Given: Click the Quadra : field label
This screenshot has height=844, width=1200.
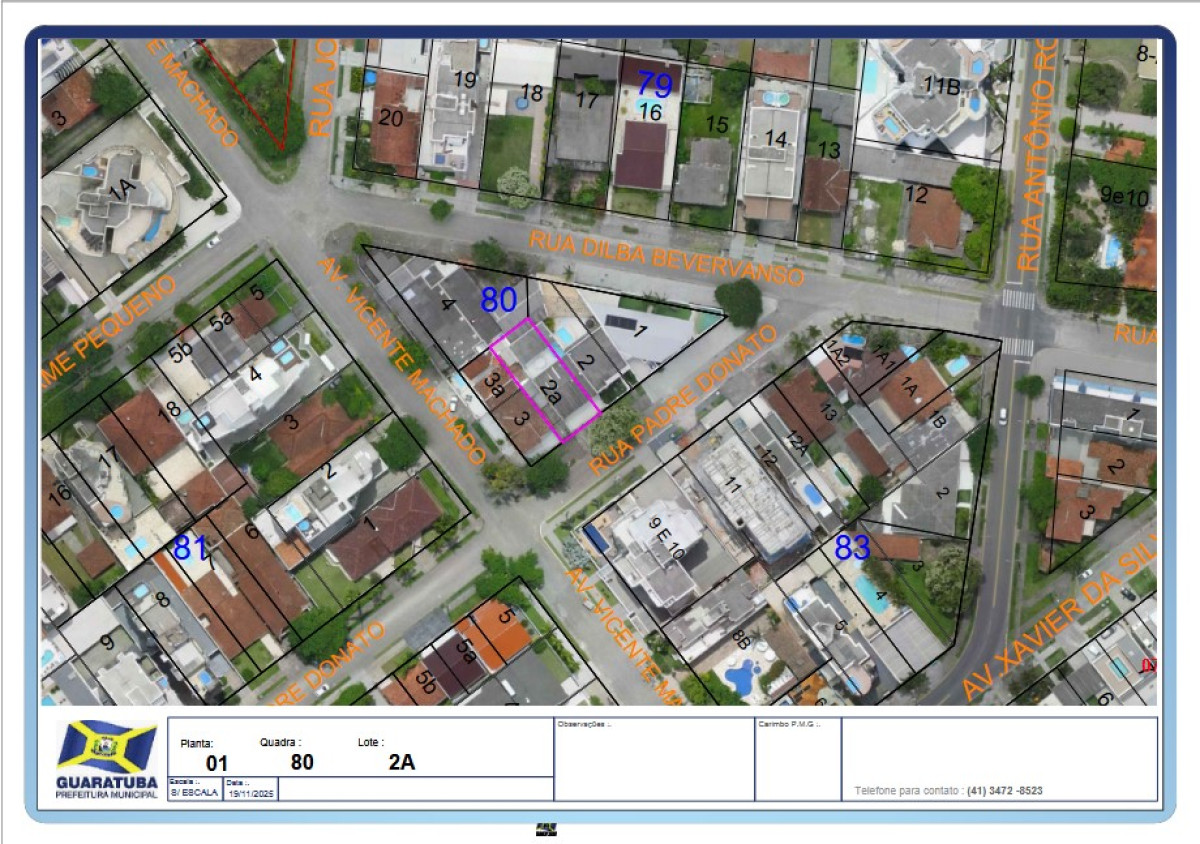Looking at the screenshot, I should coord(280,742).
